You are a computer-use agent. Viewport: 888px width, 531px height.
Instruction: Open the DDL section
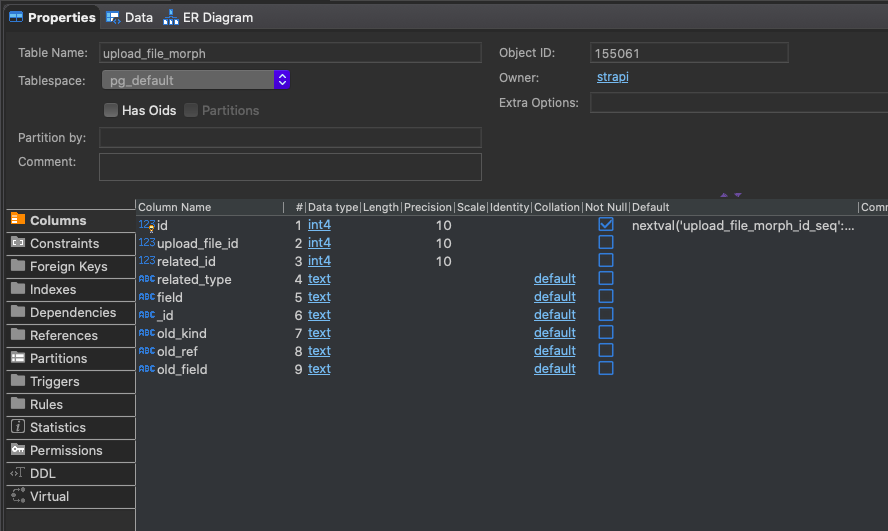tap(71, 473)
